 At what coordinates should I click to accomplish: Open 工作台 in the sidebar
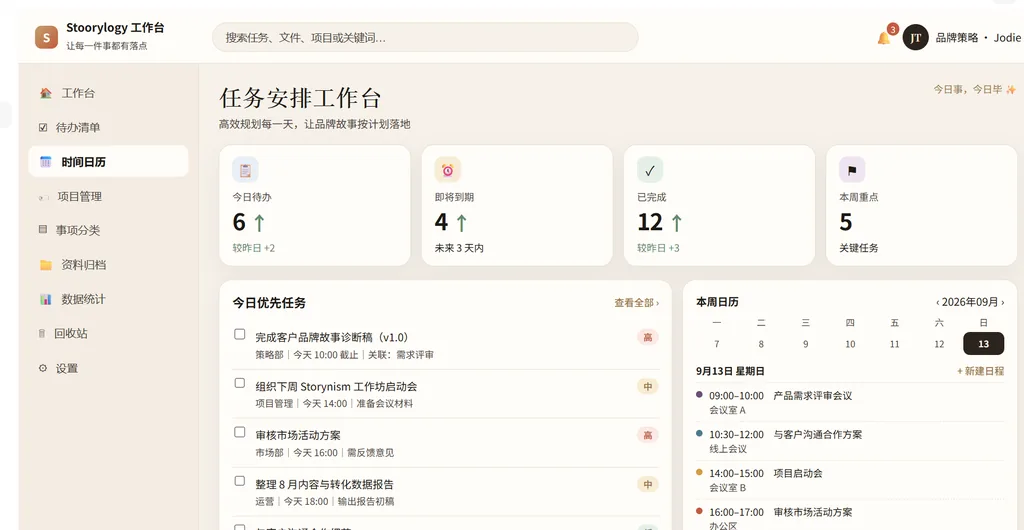click(108, 93)
